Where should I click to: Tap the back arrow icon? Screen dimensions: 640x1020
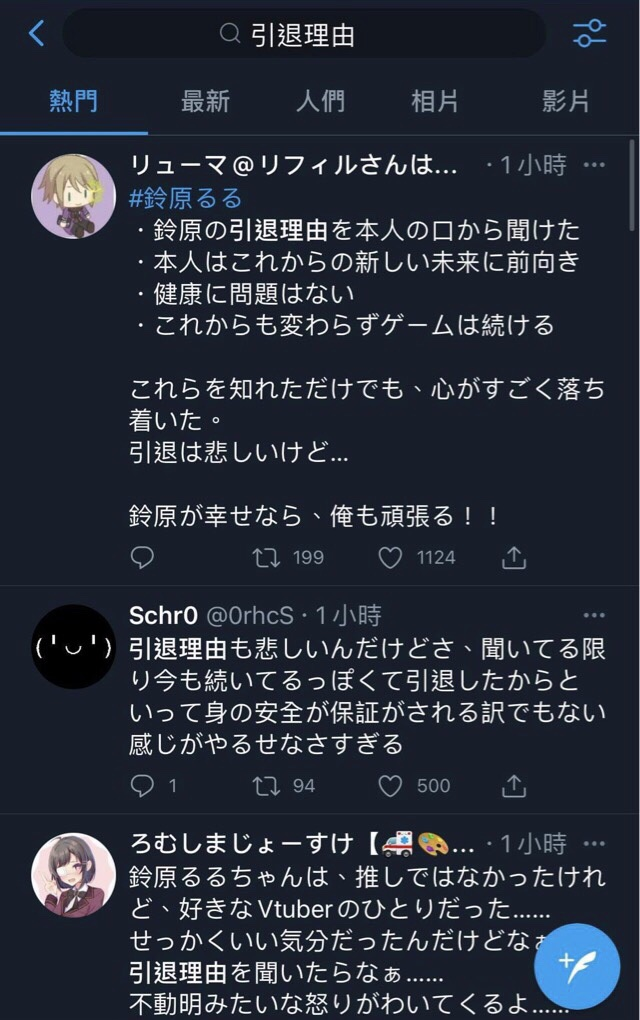[x=37, y=34]
